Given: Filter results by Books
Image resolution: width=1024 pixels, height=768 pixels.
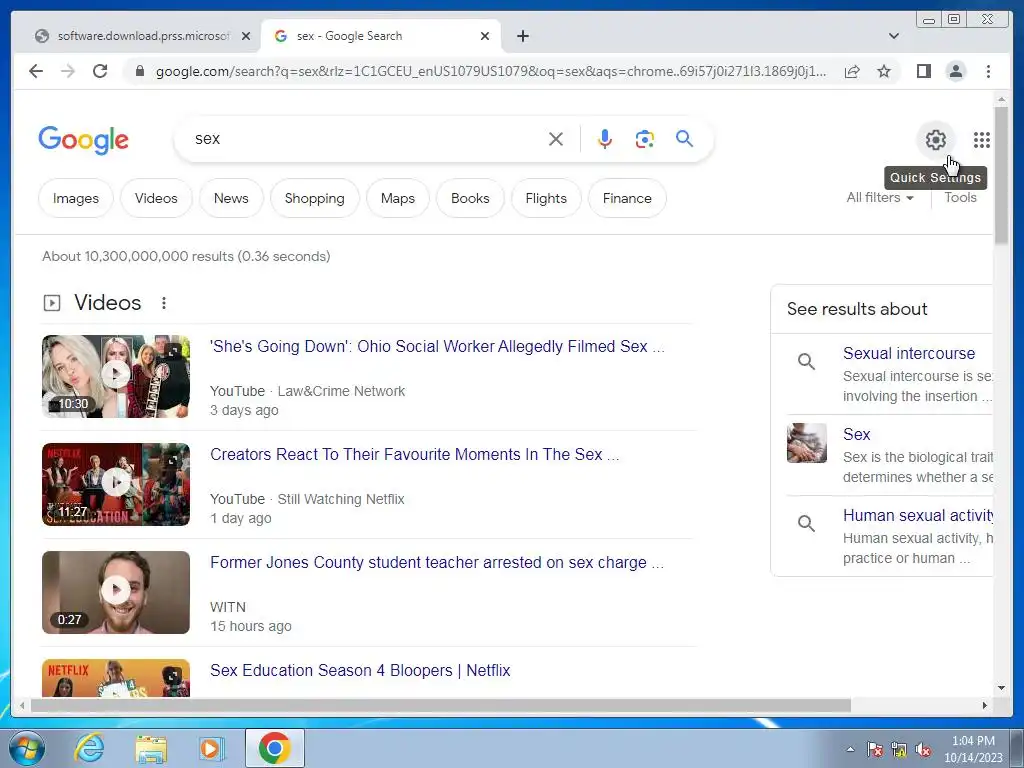Looking at the screenshot, I should [470, 198].
